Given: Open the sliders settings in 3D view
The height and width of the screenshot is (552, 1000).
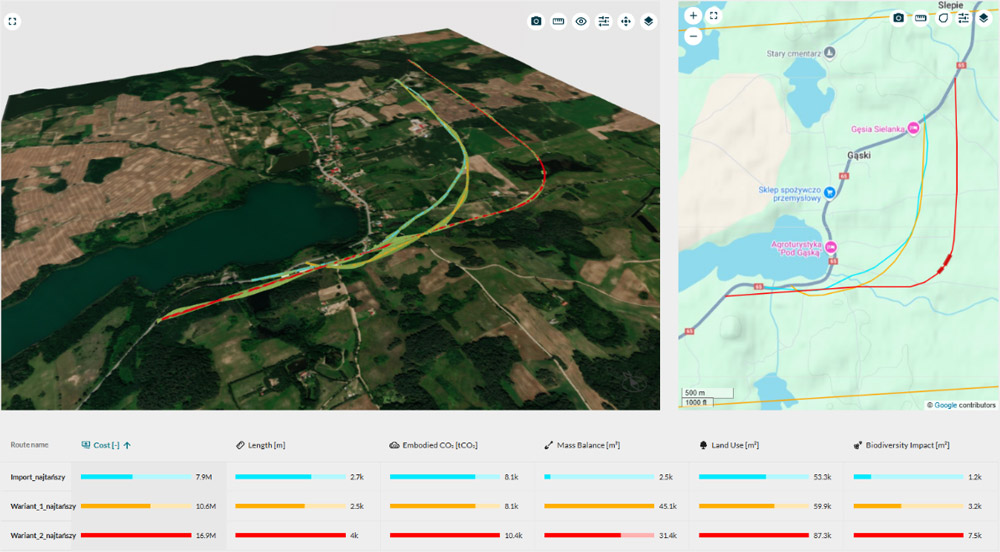Looking at the screenshot, I should 603,22.
